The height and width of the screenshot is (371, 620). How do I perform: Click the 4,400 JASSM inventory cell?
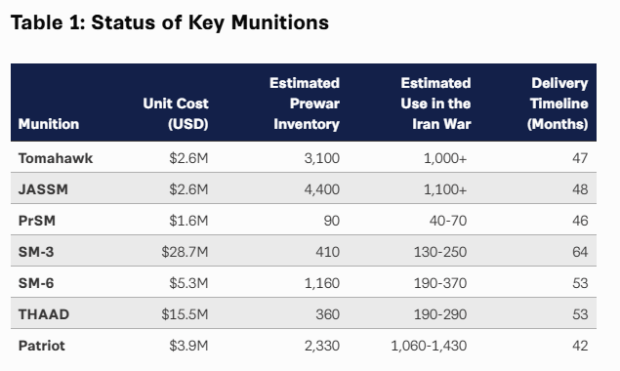pos(322,189)
